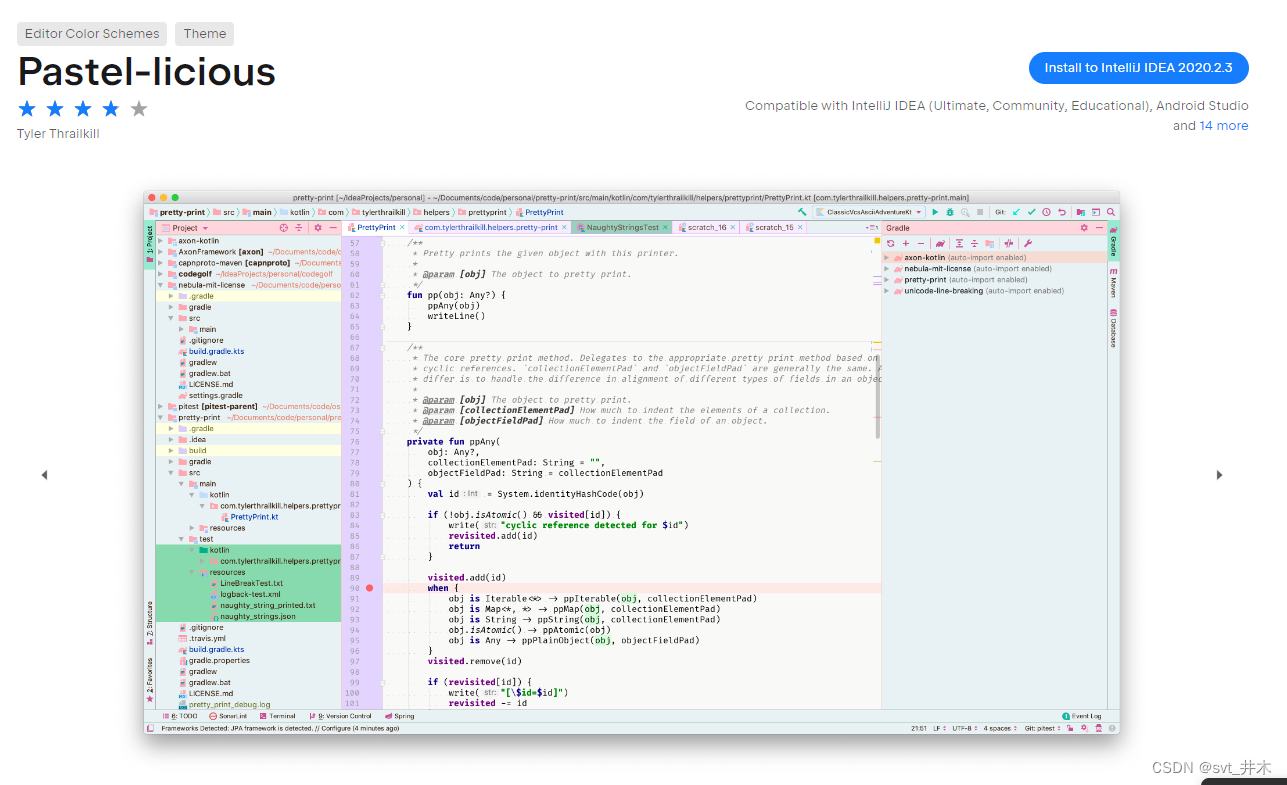Viewport: 1287px width, 785px height.
Task: Click the Debug bug icon
Action: 950,212
